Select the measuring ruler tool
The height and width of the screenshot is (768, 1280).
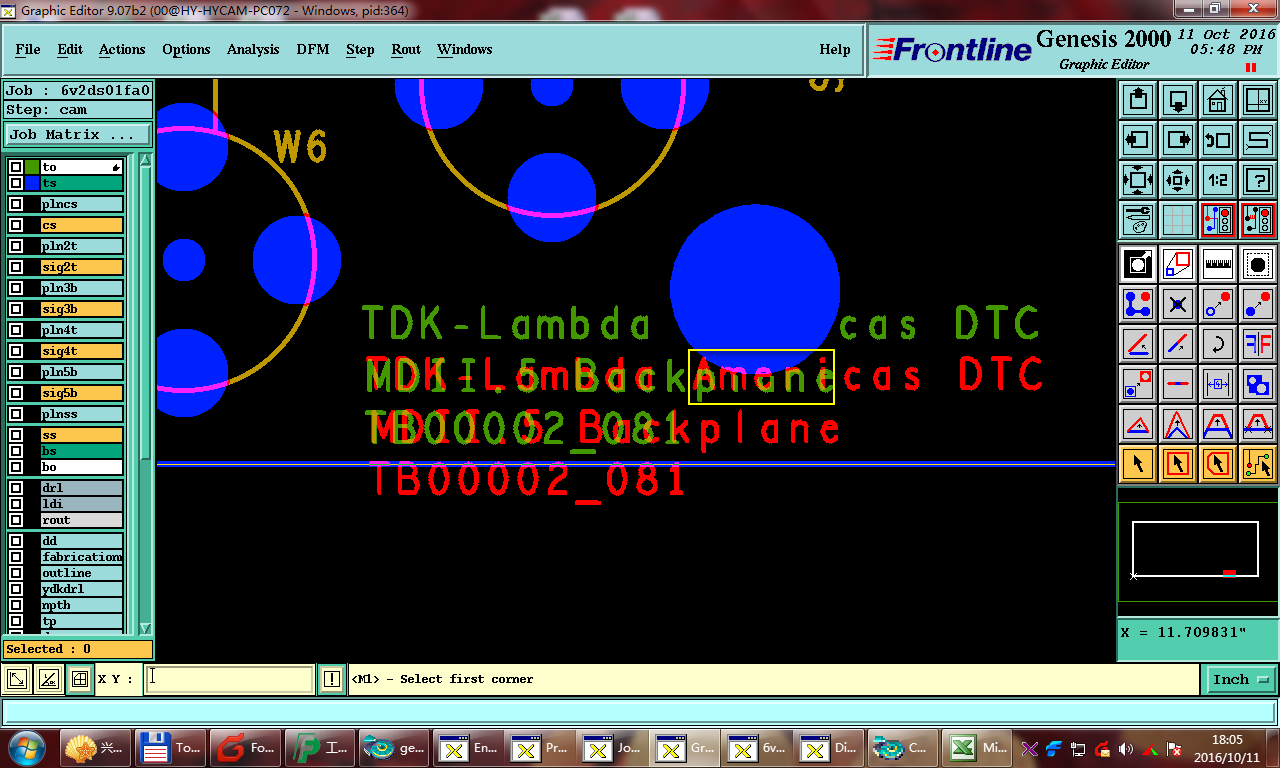[1218, 265]
